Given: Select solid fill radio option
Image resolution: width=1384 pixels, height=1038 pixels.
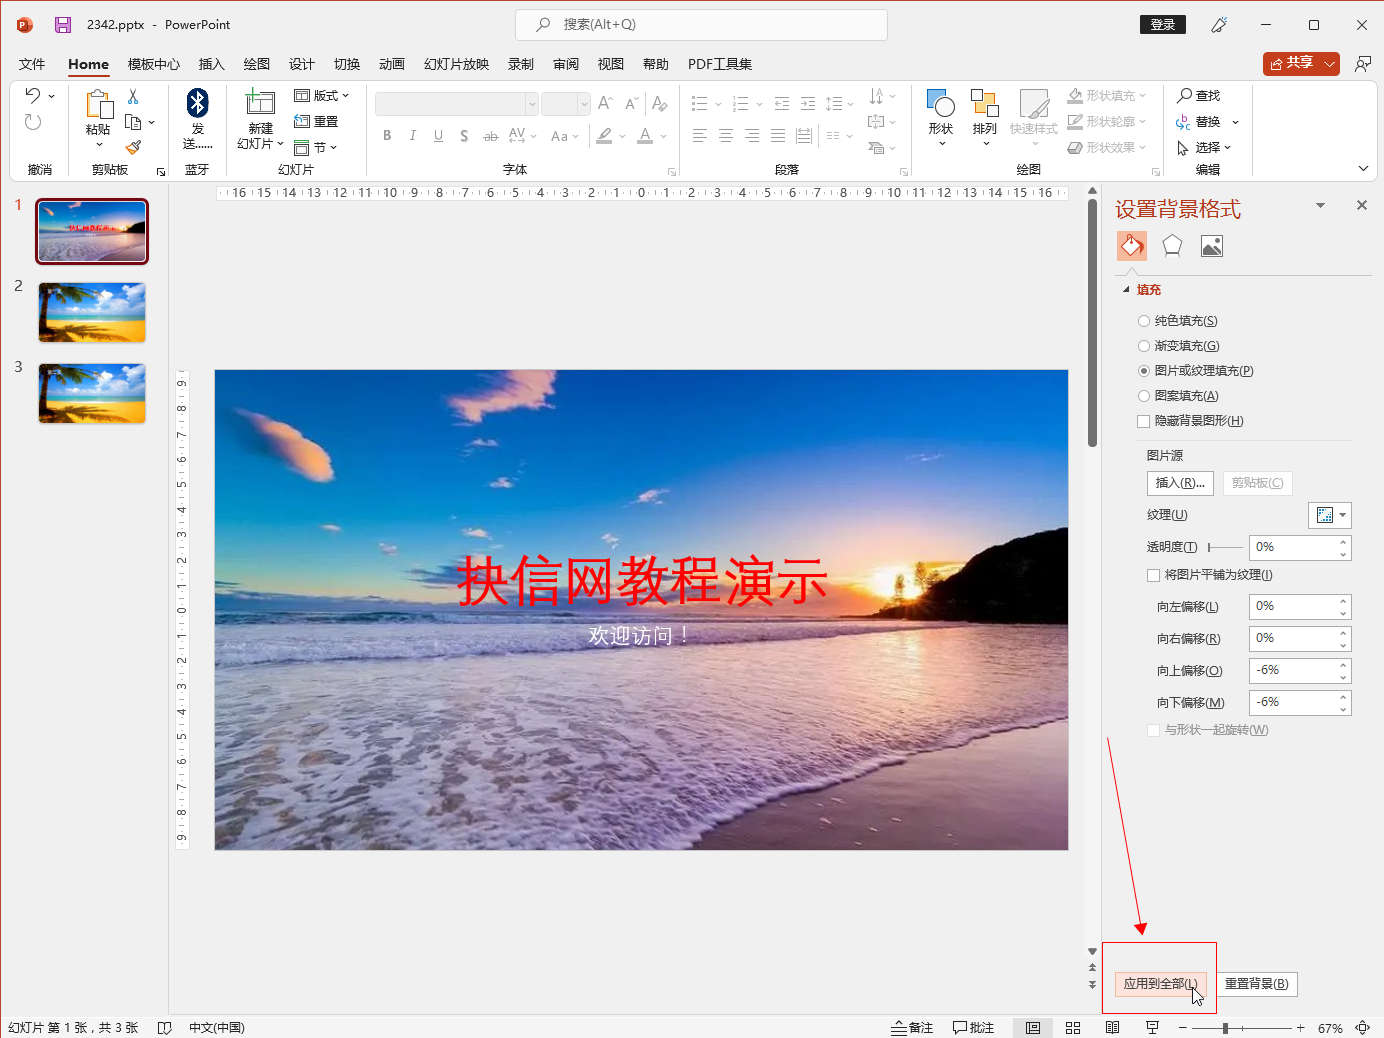Looking at the screenshot, I should point(1144,321).
